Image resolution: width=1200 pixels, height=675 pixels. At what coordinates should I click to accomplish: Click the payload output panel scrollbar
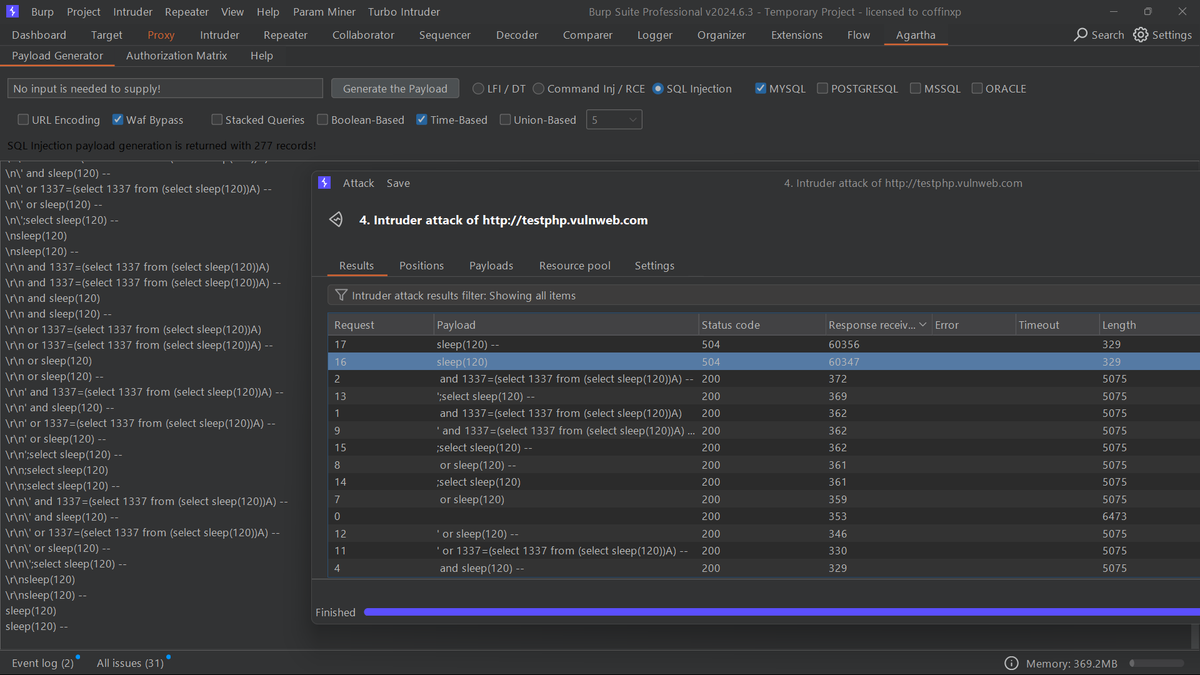click(x=1194, y=637)
